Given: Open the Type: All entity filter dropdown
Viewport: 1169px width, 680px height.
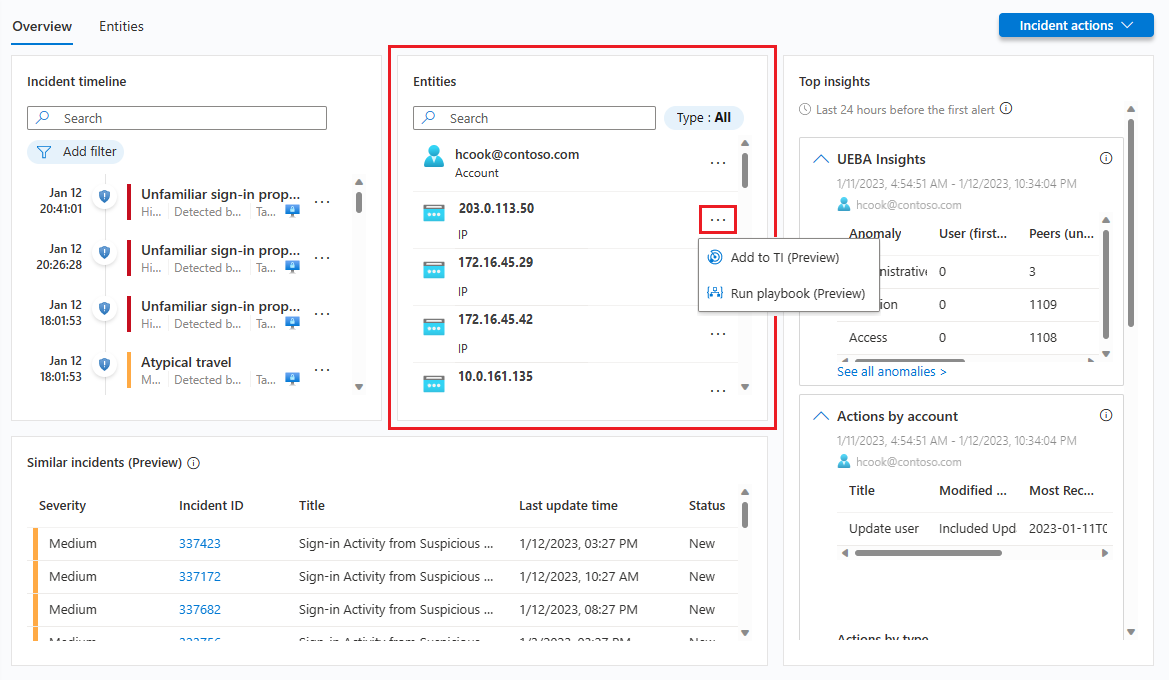Looking at the screenshot, I should (703, 117).
